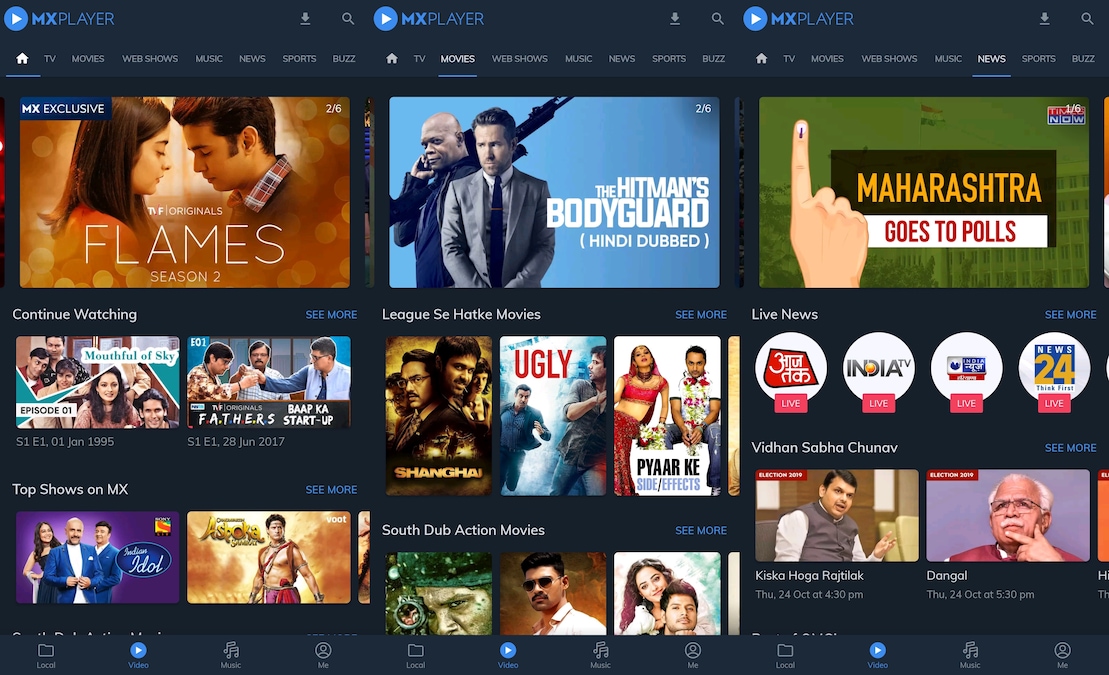Open the Flames Season 2 banner
Screen dimensions: 1109x675
[x=185, y=192]
